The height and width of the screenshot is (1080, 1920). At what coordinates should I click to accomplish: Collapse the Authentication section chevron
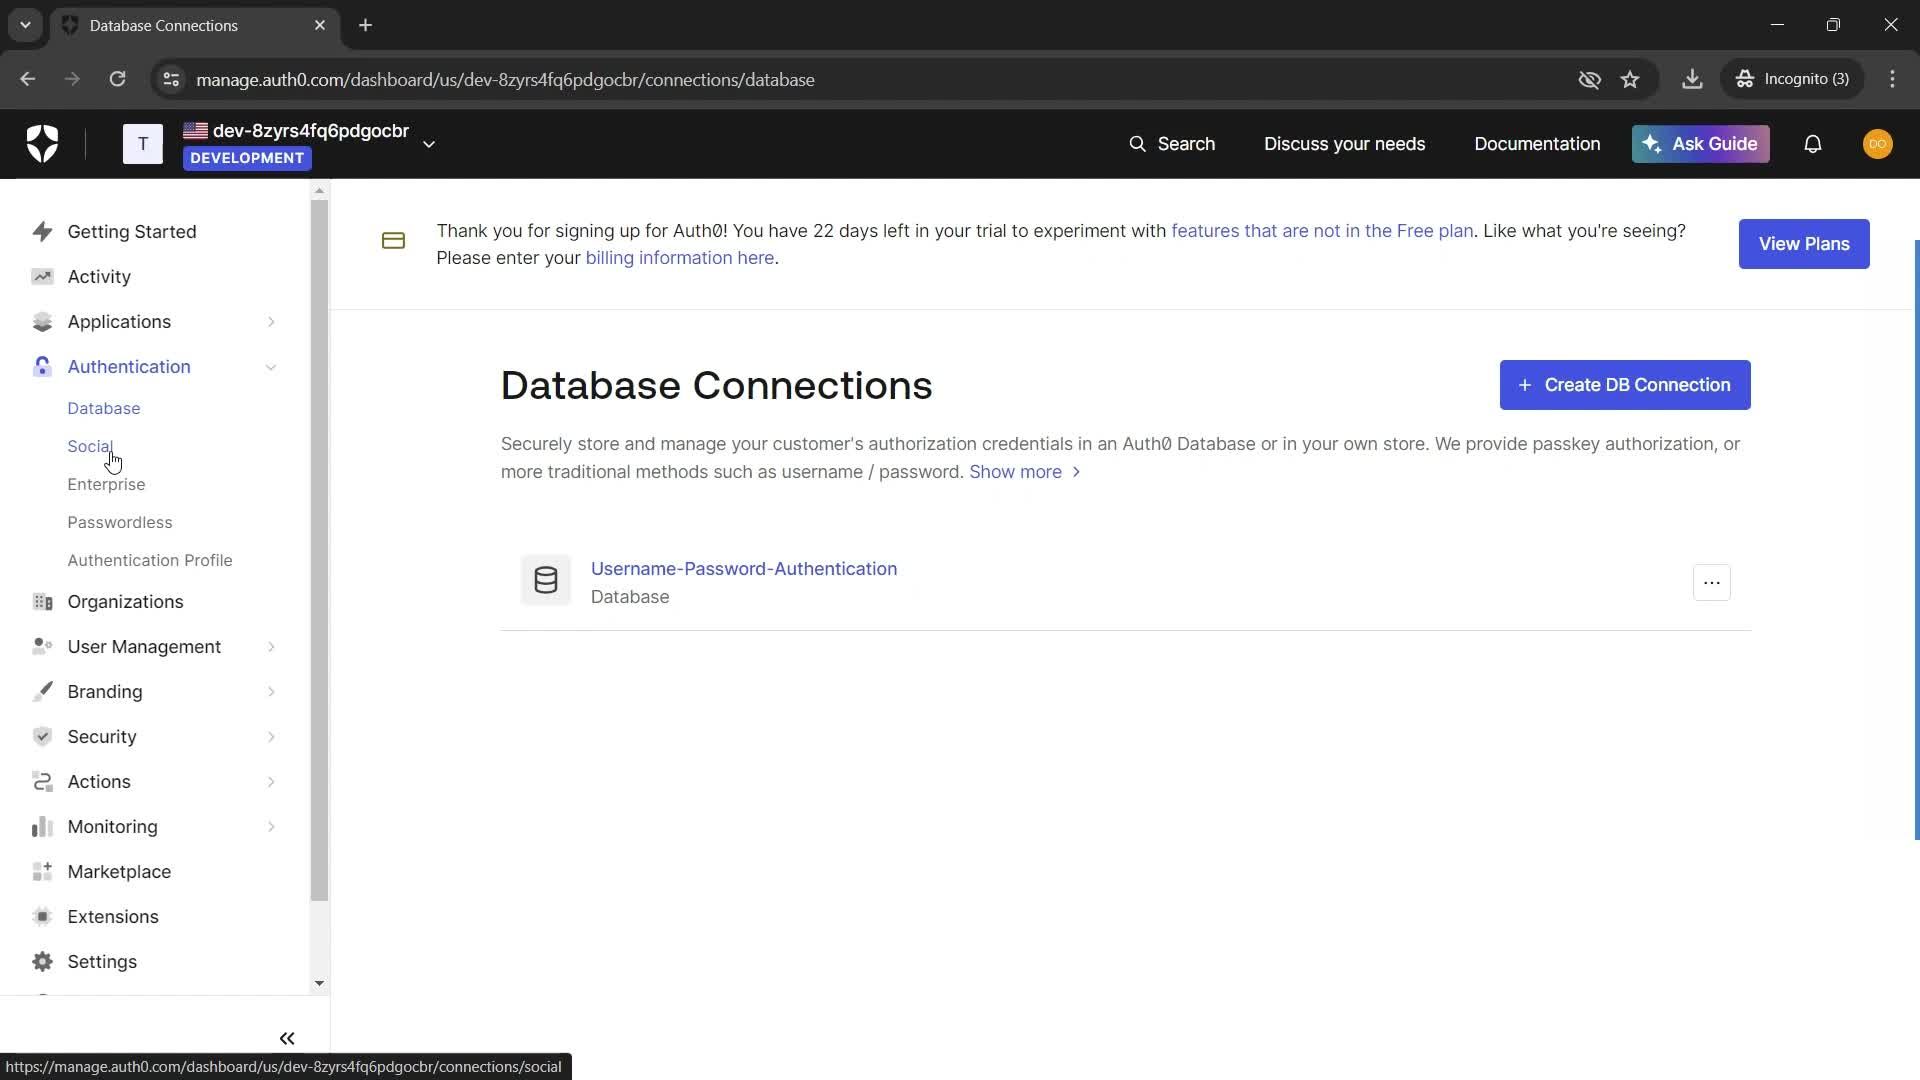[271, 367]
